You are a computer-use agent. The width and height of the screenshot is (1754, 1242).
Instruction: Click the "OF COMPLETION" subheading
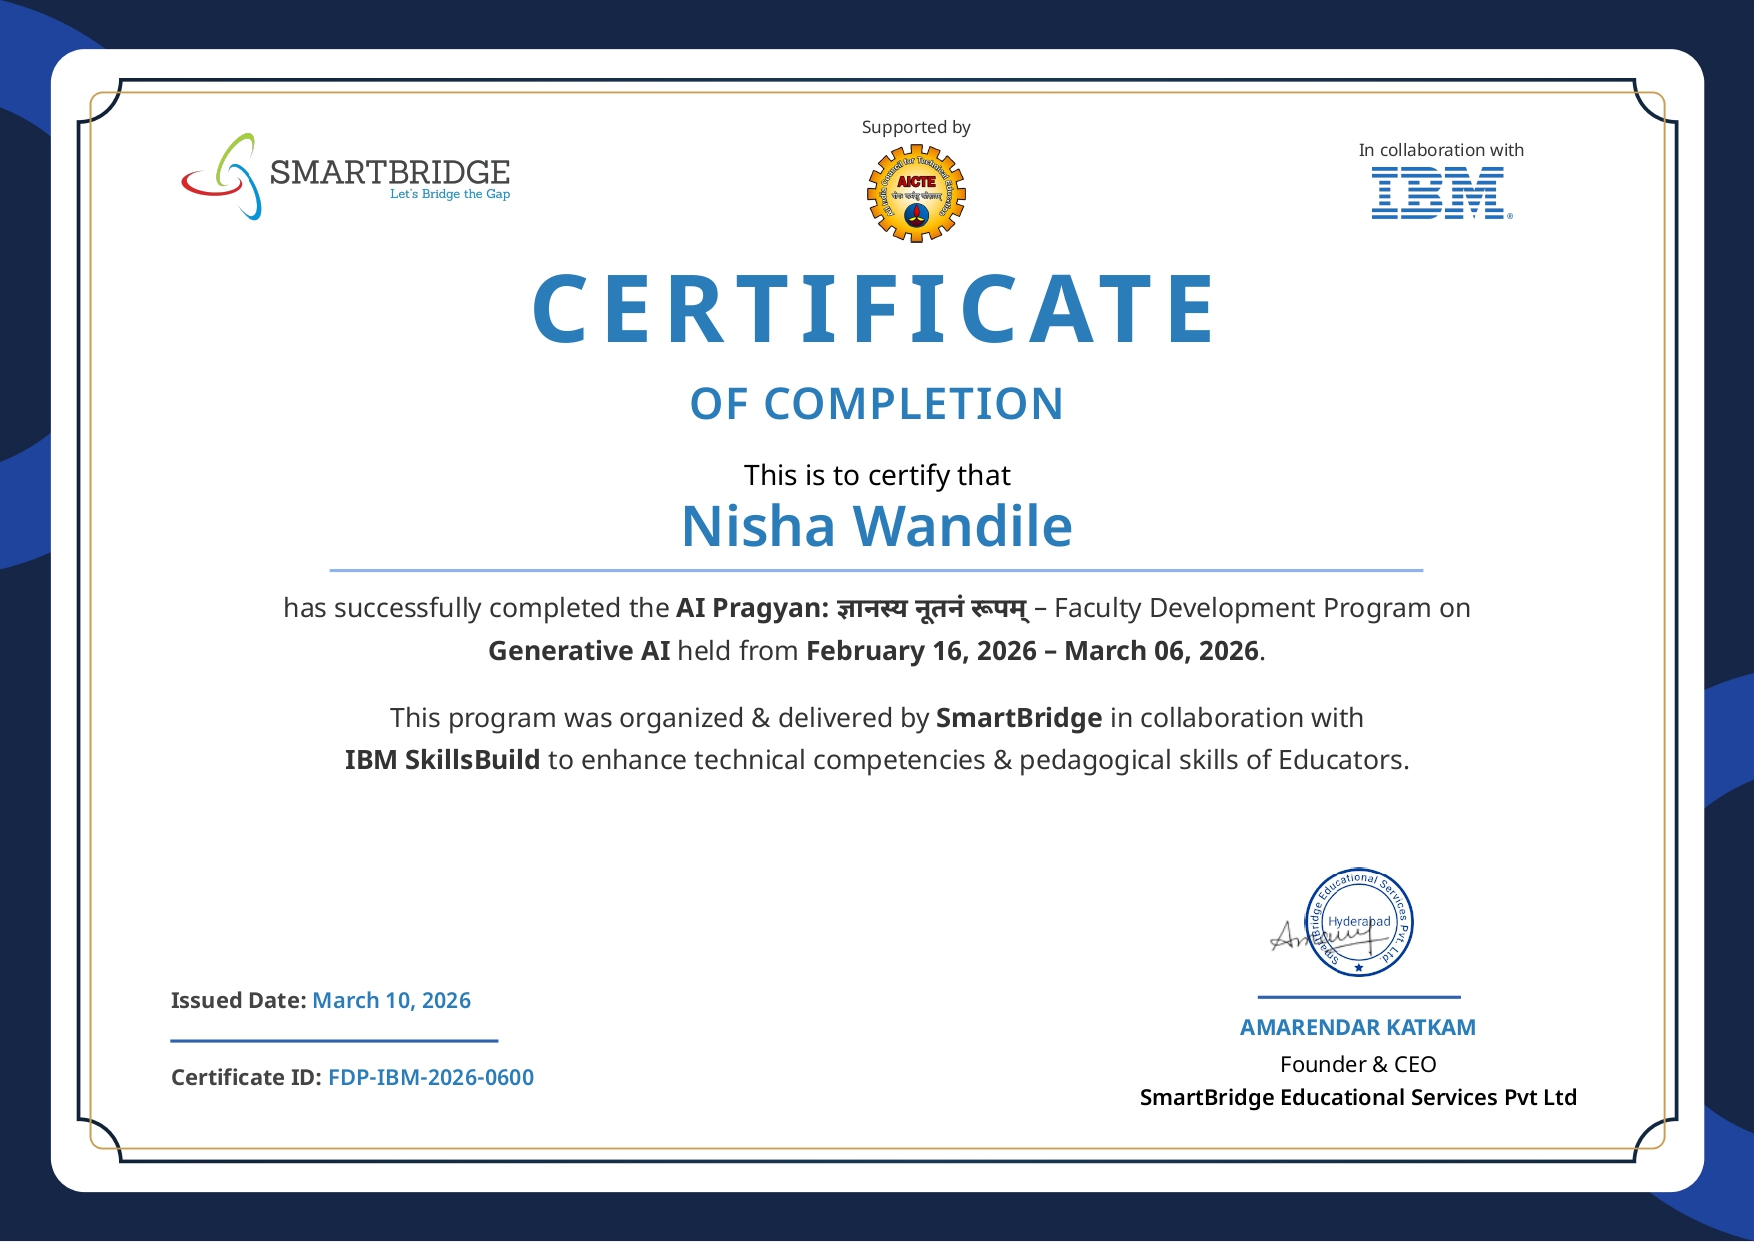click(876, 404)
